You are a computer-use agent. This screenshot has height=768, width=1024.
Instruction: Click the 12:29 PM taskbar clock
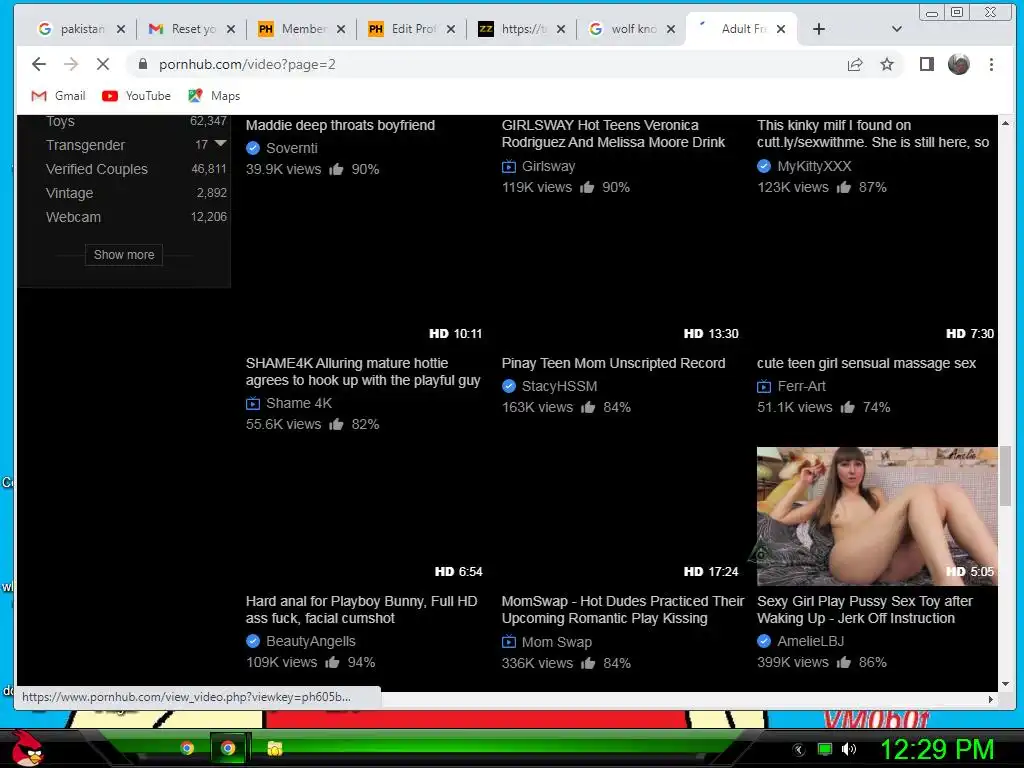(937, 749)
